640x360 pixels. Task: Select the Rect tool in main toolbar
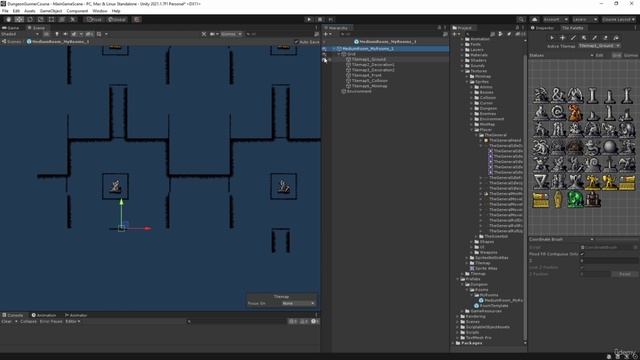click(51, 20)
